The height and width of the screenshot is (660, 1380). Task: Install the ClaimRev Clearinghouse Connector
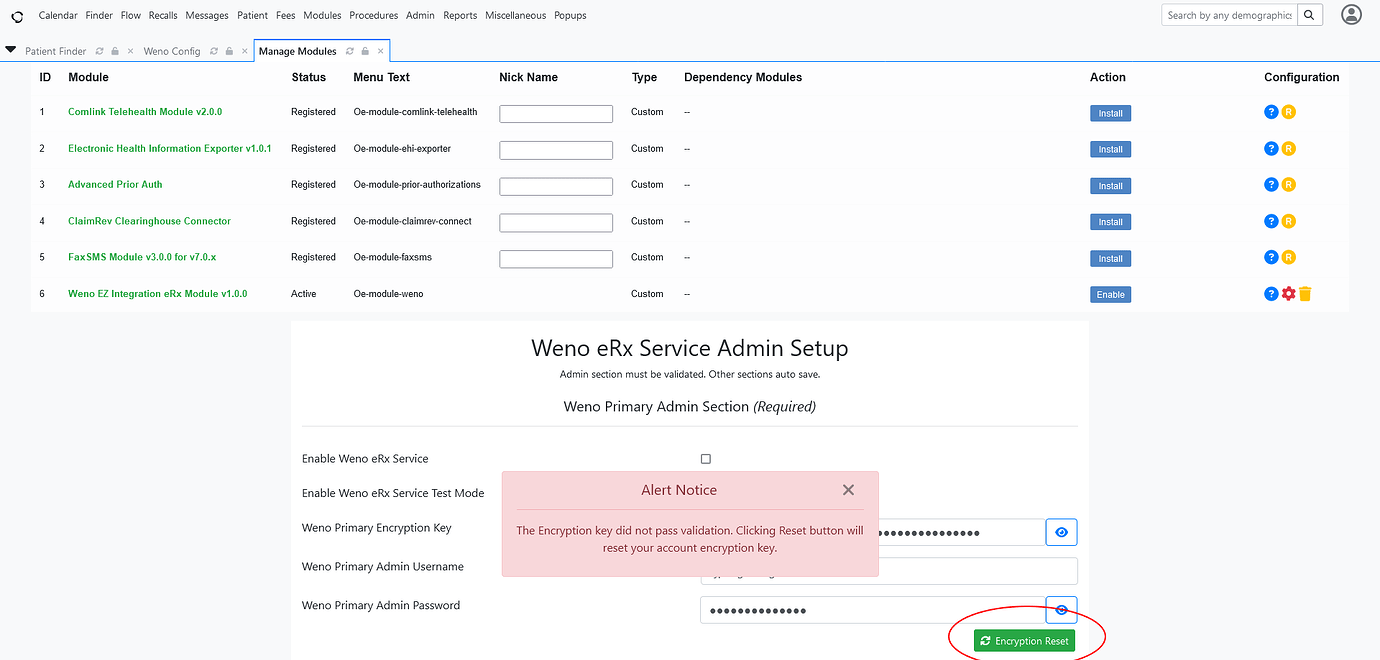pos(1110,221)
